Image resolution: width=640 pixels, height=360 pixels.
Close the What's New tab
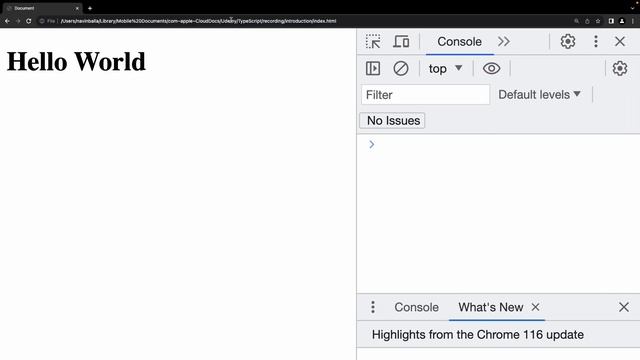coord(536,307)
